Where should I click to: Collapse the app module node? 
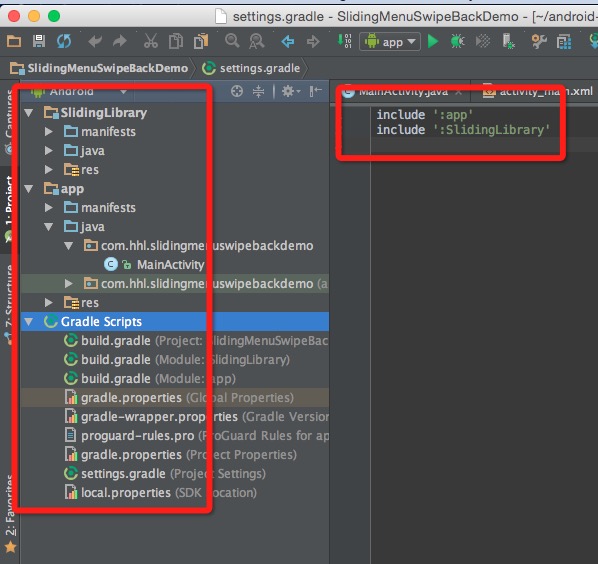coord(29,188)
